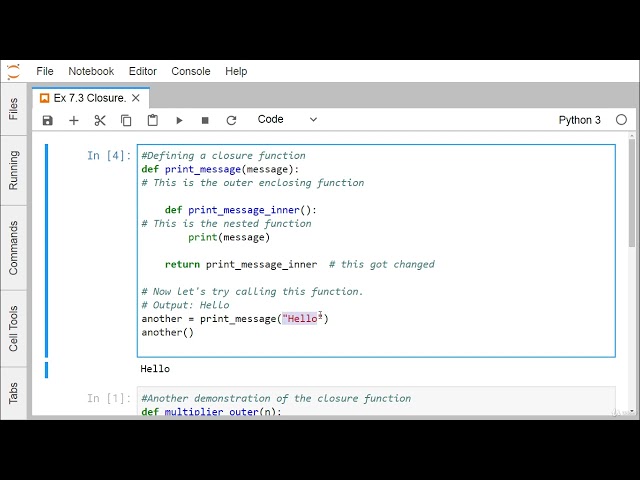This screenshot has height=480, width=640.
Task: Click the blue collapser bar beside Hello output
Action: pyautogui.click(x=47, y=370)
